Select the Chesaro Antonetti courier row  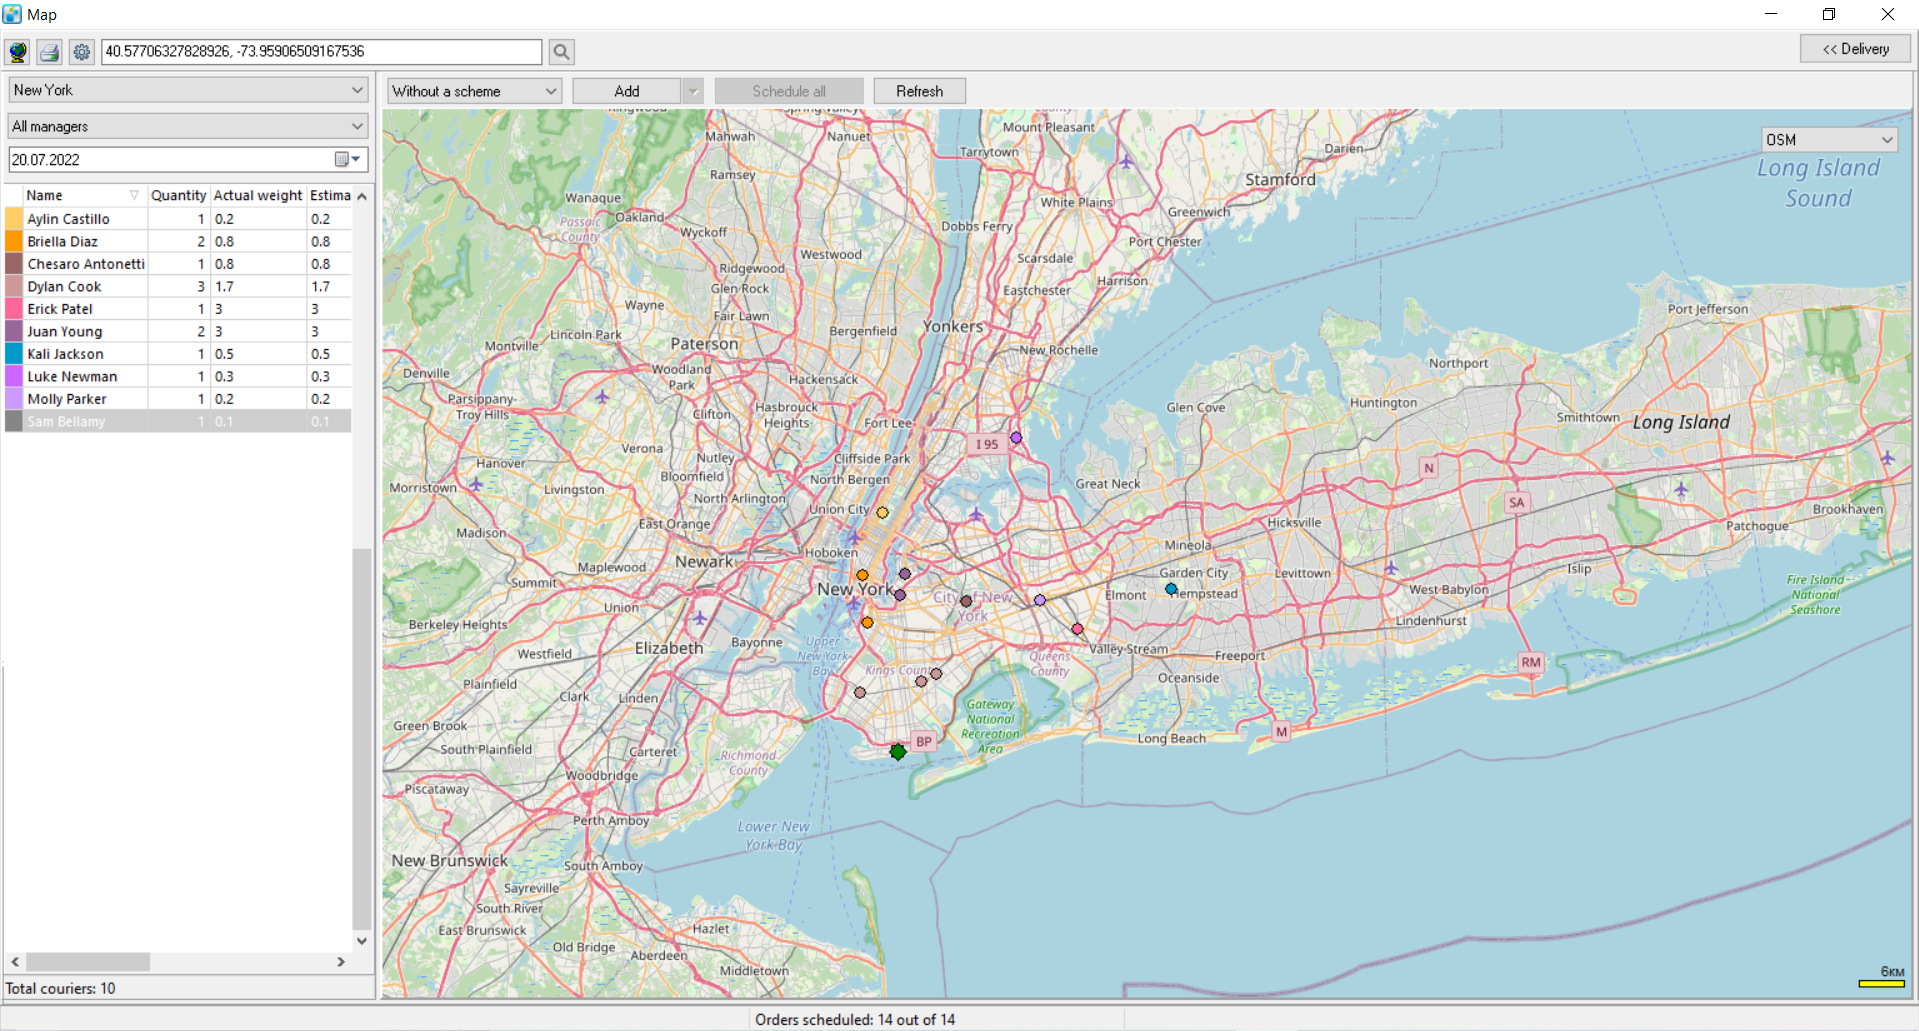178,264
